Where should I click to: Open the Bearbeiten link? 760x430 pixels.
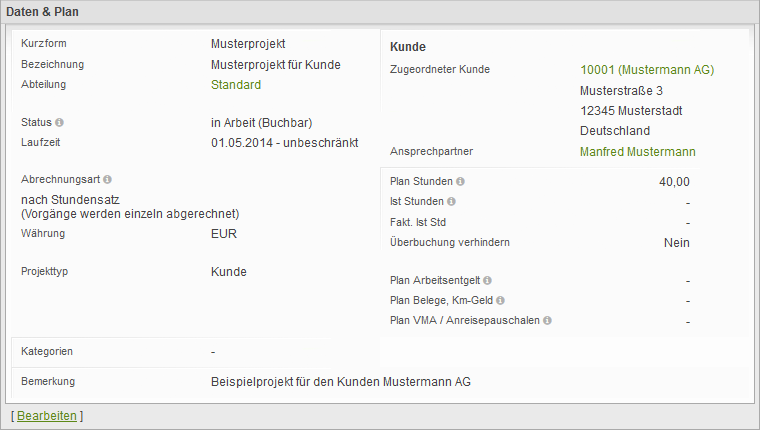click(x=47, y=416)
